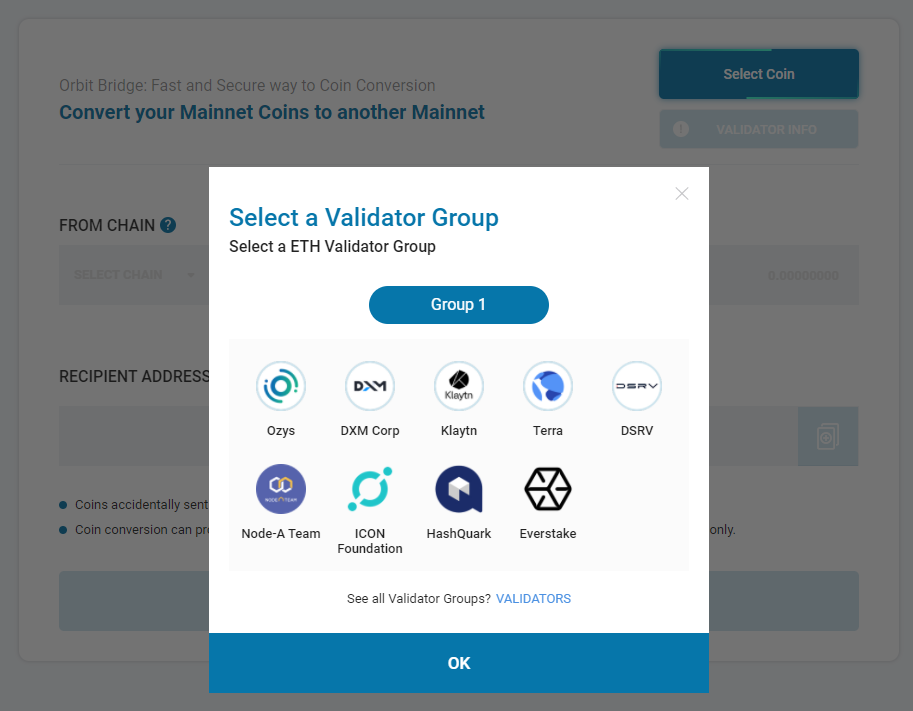913x711 pixels.
Task: Click the amount field showing 0.00000000
Action: [x=784, y=275]
